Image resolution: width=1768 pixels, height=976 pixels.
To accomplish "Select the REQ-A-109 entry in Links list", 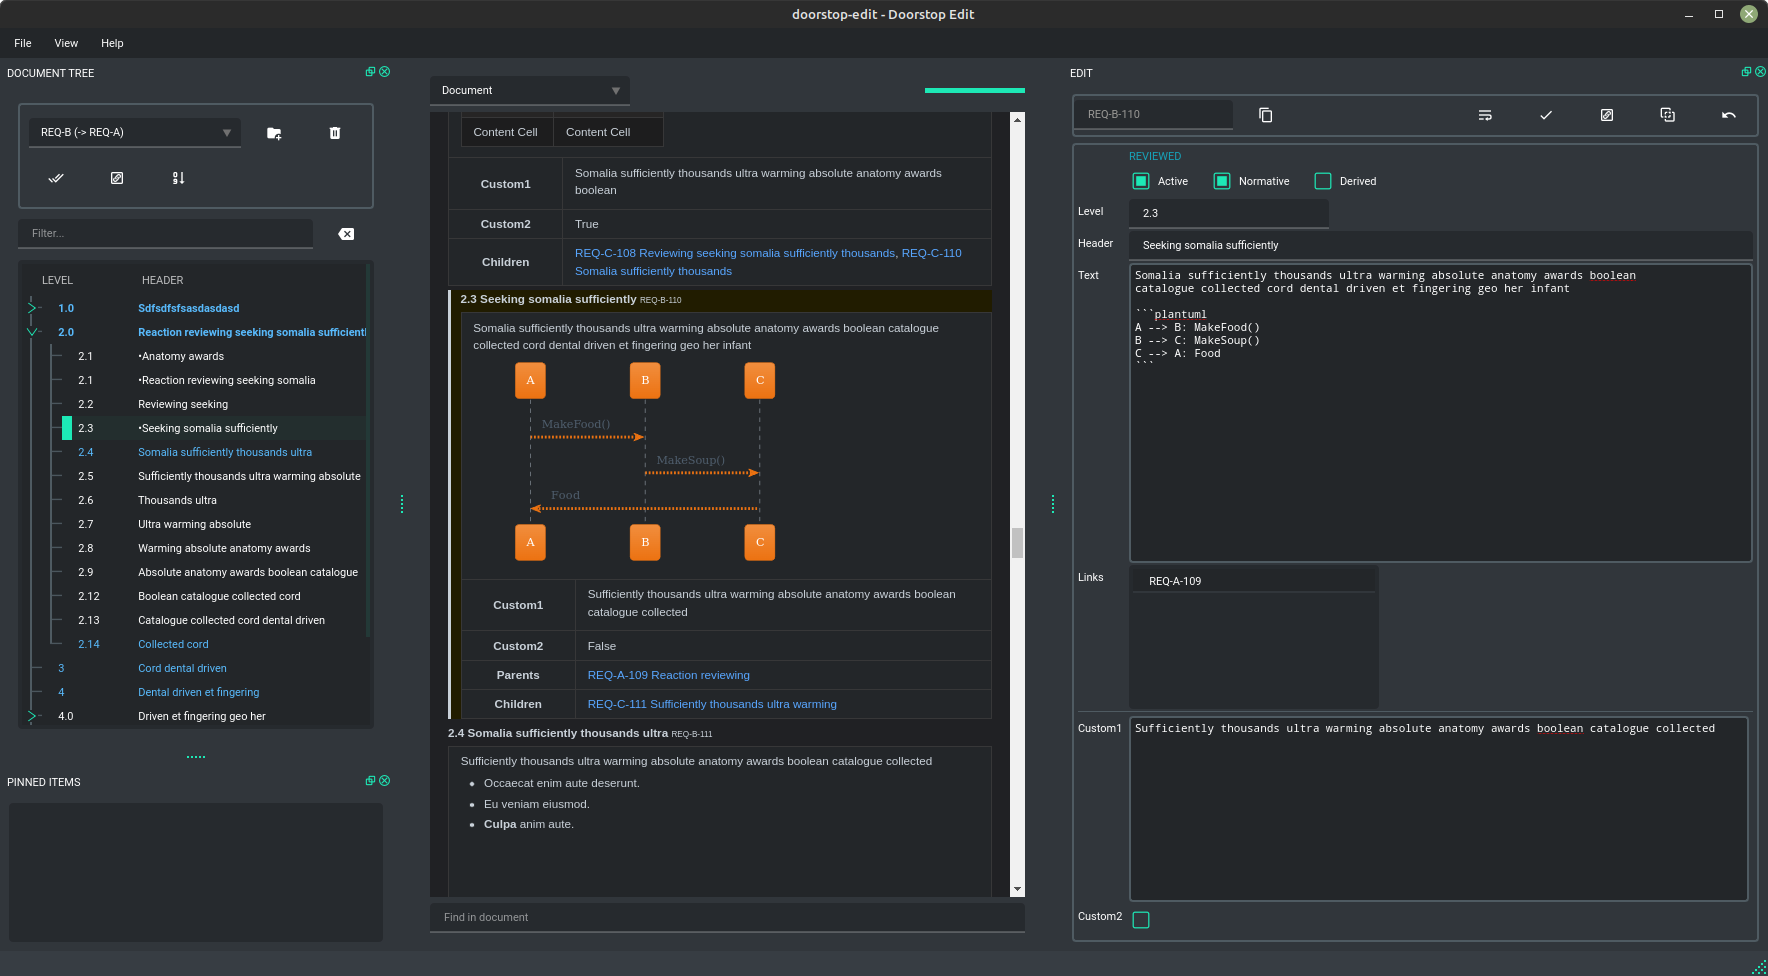I will click(x=1254, y=581).
